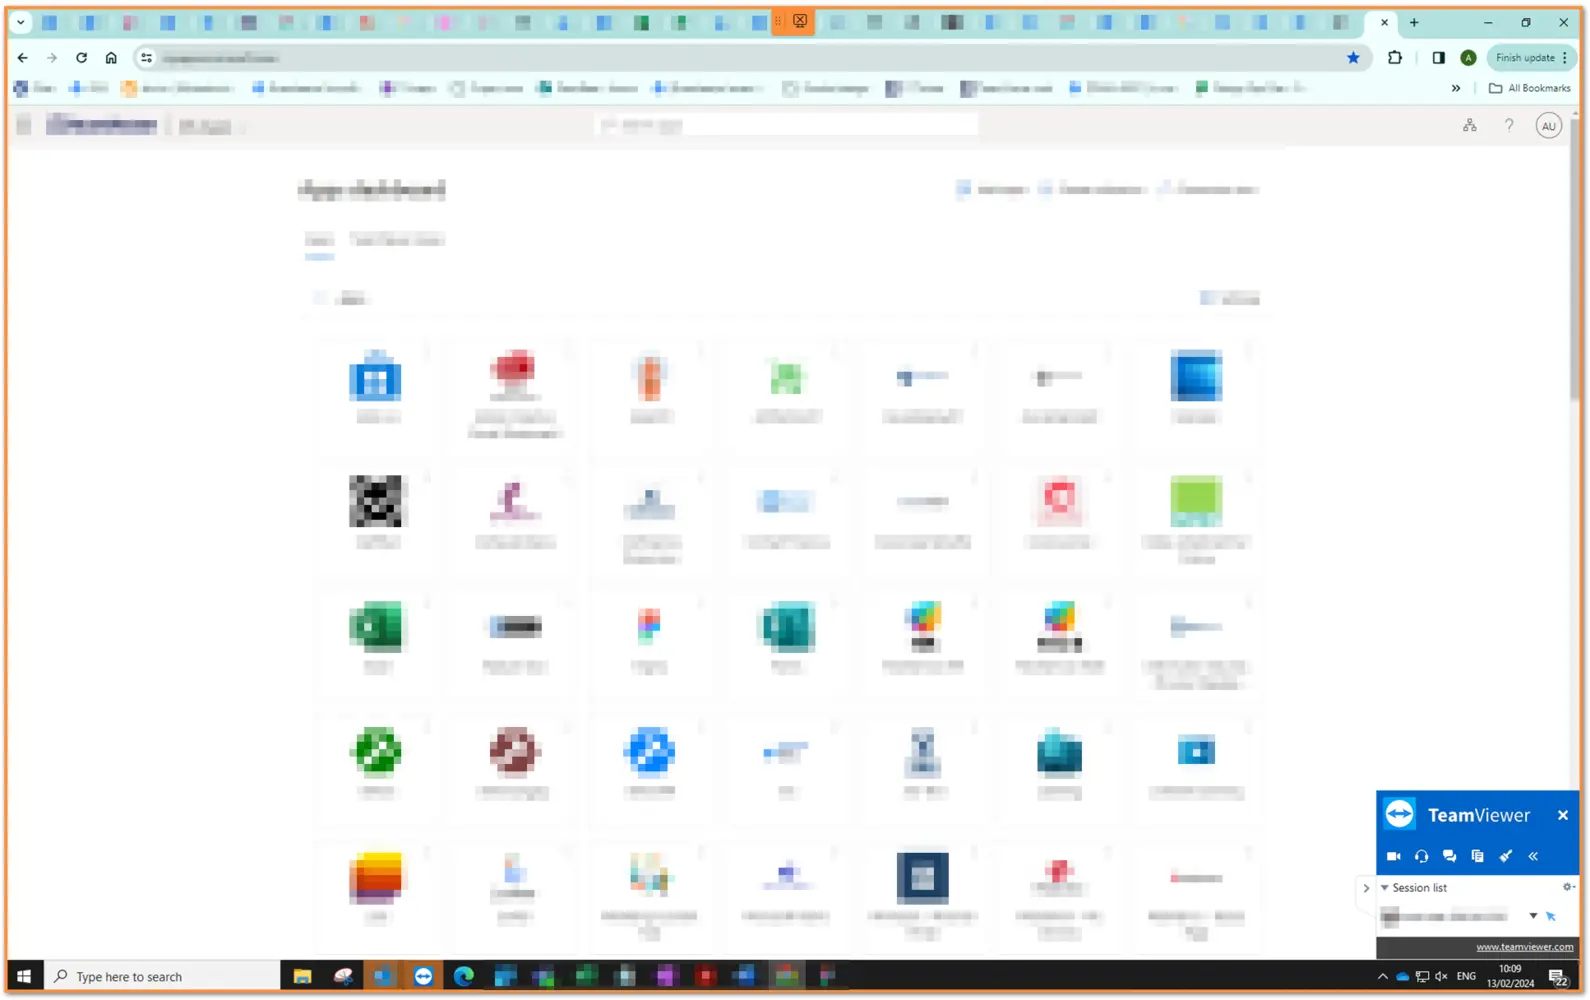Open the Chrome extensions menu
This screenshot has height=1000, width=1590.
coord(1395,58)
